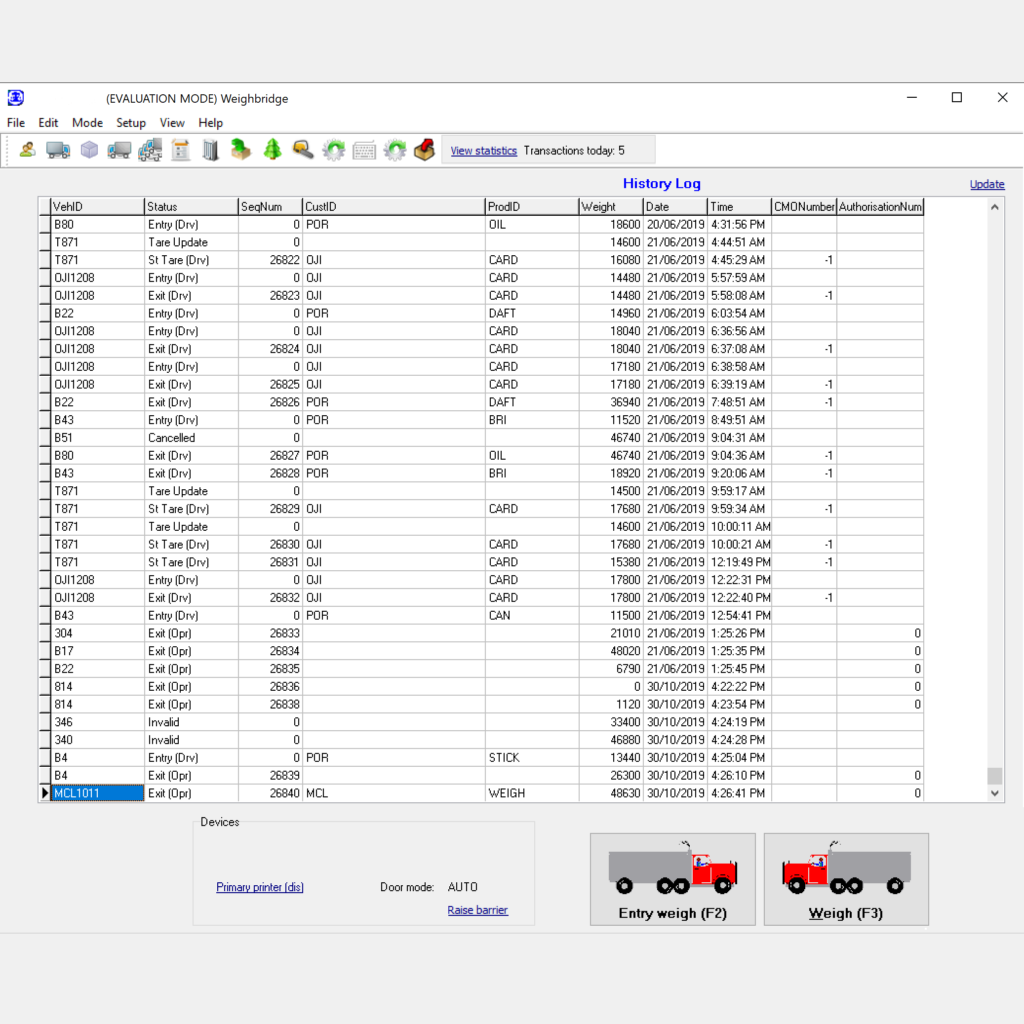The width and height of the screenshot is (1024, 1024).
Task: Click the Update link above the history log
Action: 987,184
